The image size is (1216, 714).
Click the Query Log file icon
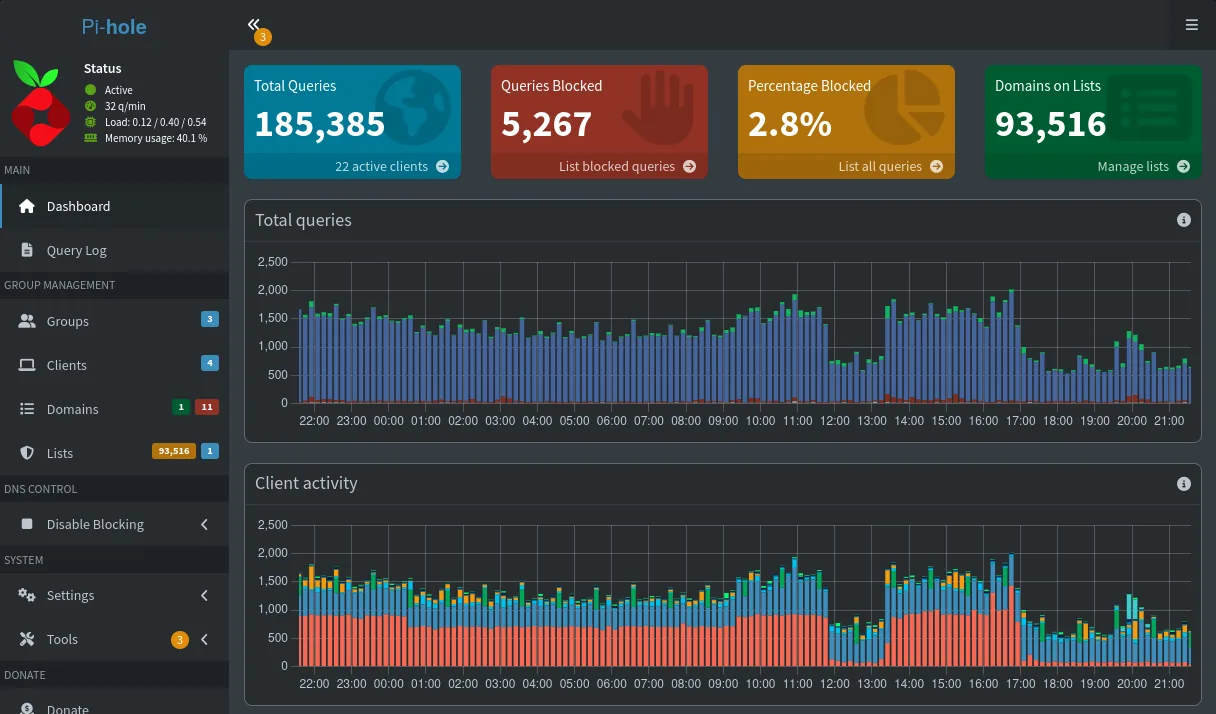(x=27, y=250)
